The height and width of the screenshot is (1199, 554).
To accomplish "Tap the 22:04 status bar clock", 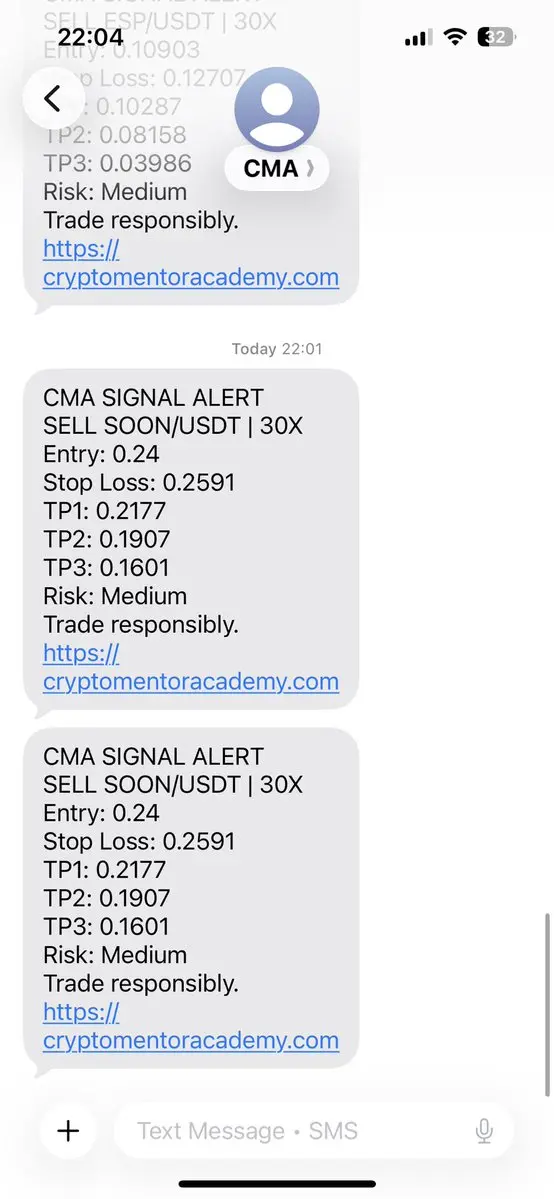I will pos(90,37).
